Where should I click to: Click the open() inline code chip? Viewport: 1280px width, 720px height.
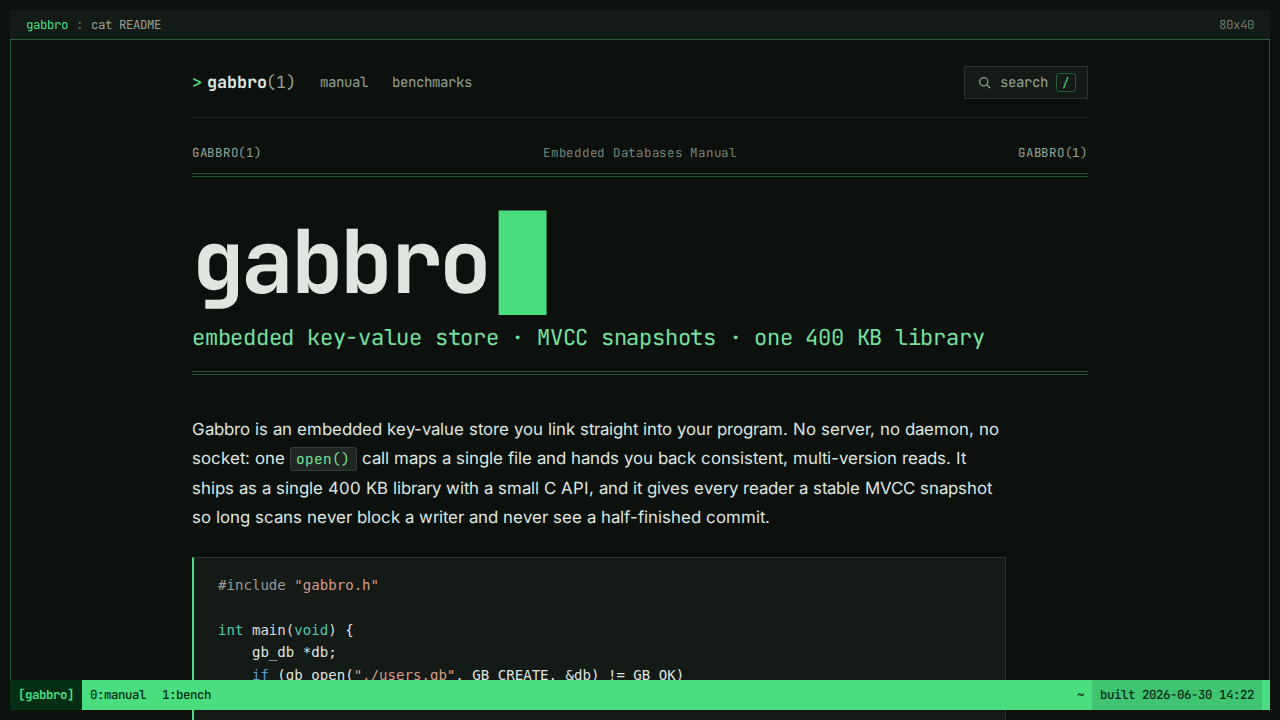point(323,459)
